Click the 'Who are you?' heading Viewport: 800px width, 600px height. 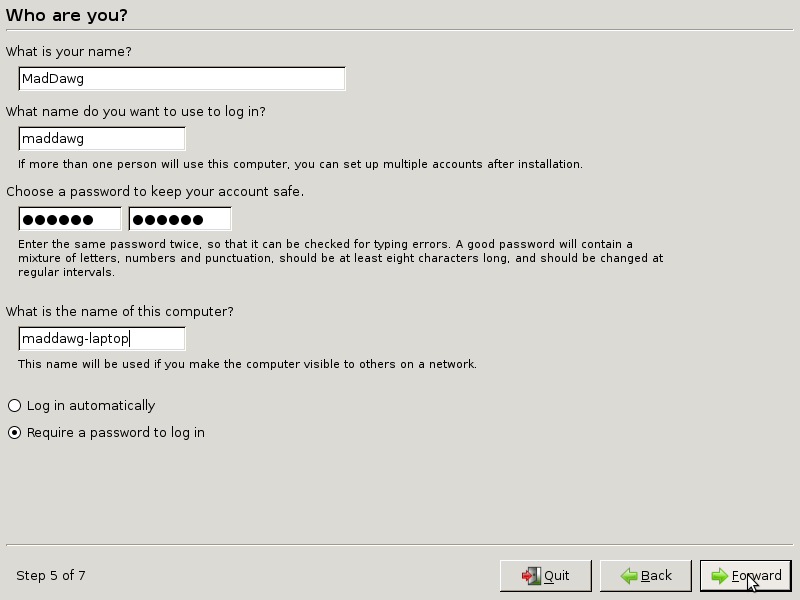[x=67, y=16]
